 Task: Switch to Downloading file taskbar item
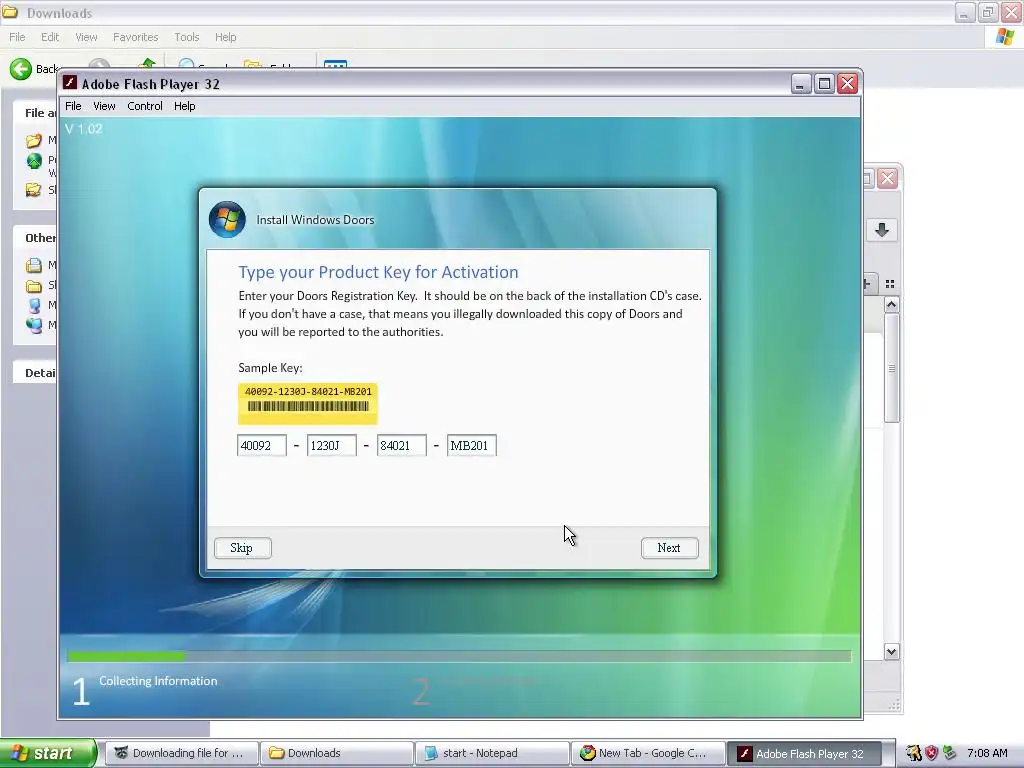click(x=181, y=753)
